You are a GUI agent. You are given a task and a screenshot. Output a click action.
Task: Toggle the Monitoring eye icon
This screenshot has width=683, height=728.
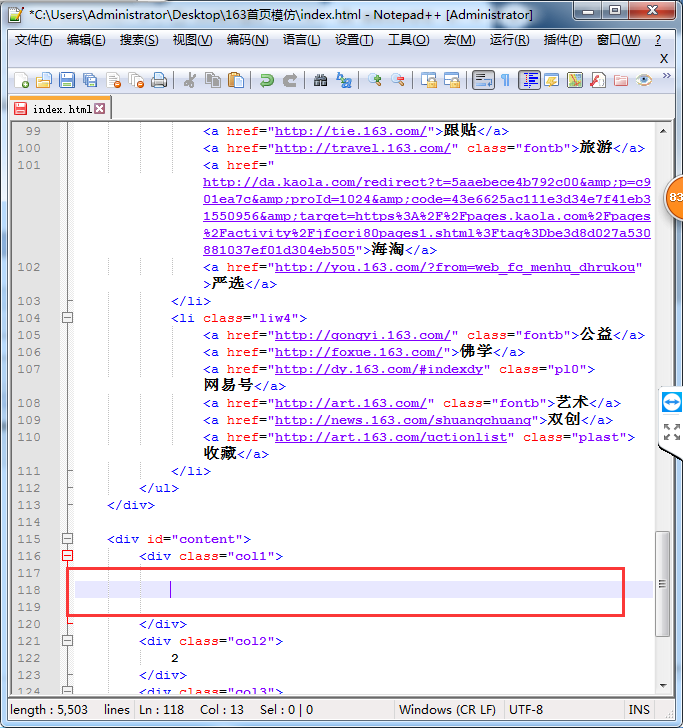tap(644, 80)
